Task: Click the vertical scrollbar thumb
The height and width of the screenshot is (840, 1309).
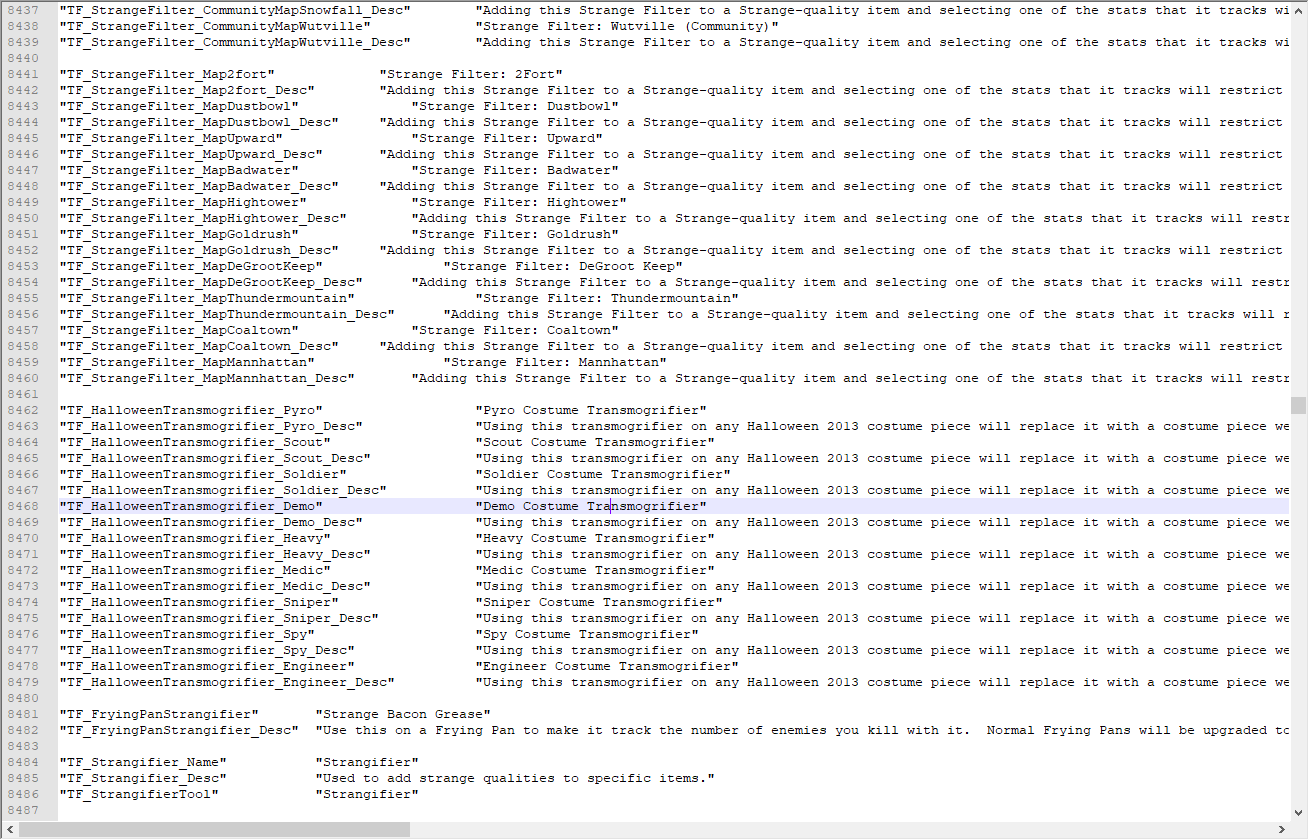Action: 1298,405
